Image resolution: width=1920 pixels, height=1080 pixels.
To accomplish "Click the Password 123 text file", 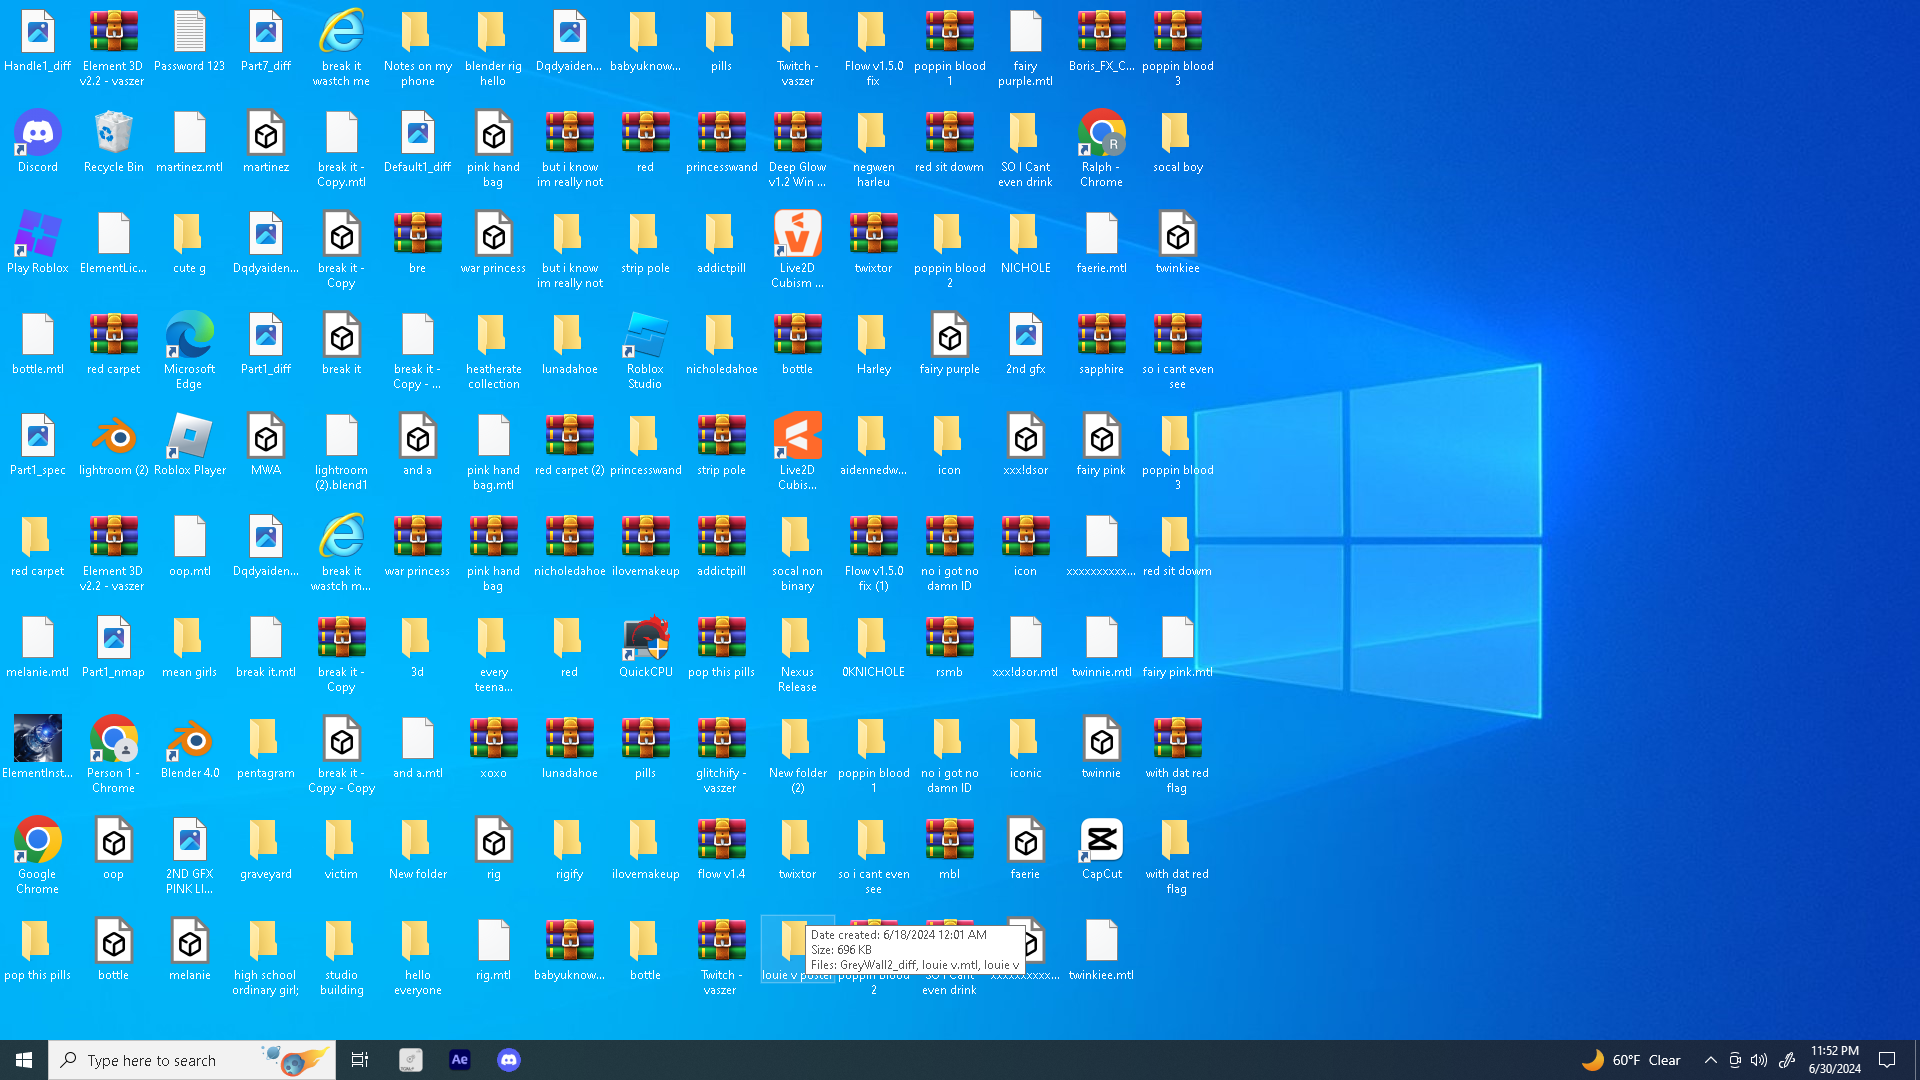I will [190, 42].
